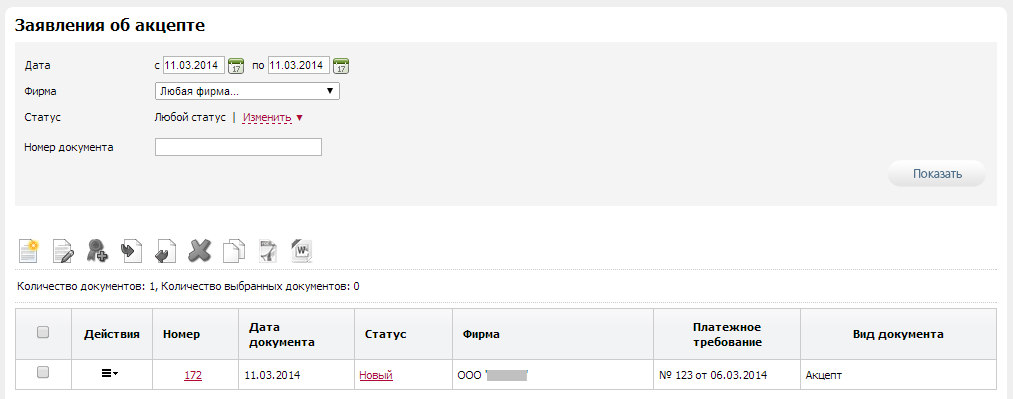Open the end date calendar picker
The image size is (1013, 399).
pos(342,66)
